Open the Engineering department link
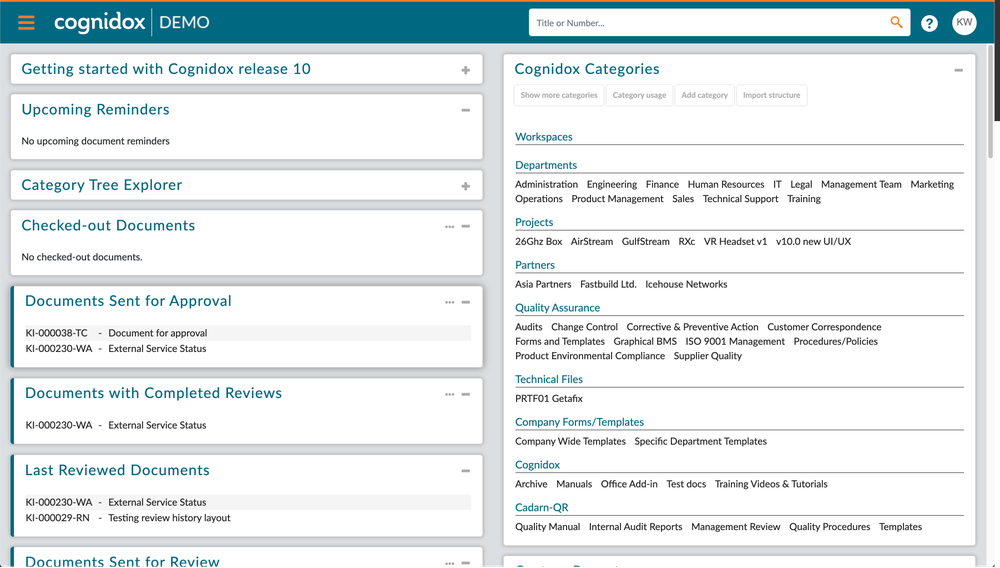Screen dimensions: 1000x568 (x=612, y=184)
